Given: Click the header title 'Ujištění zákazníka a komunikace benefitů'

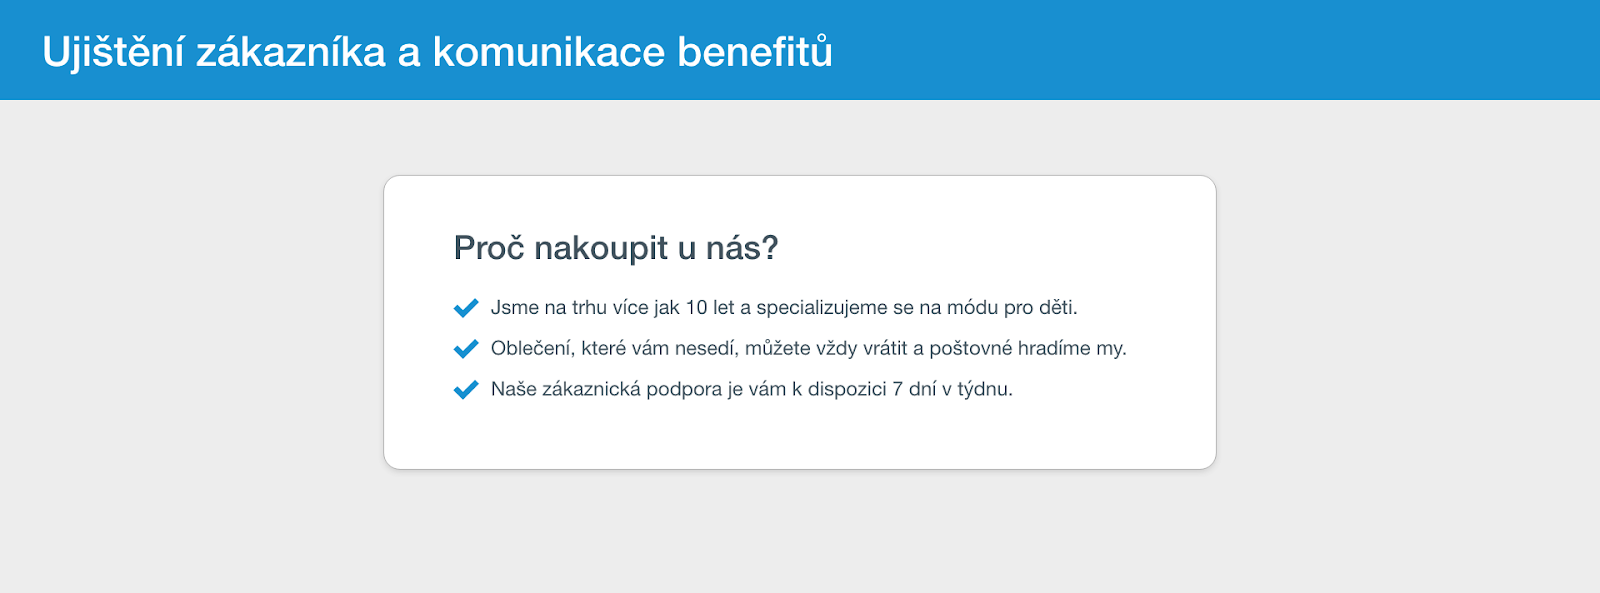Looking at the screenshot, I should coord(437,52).
